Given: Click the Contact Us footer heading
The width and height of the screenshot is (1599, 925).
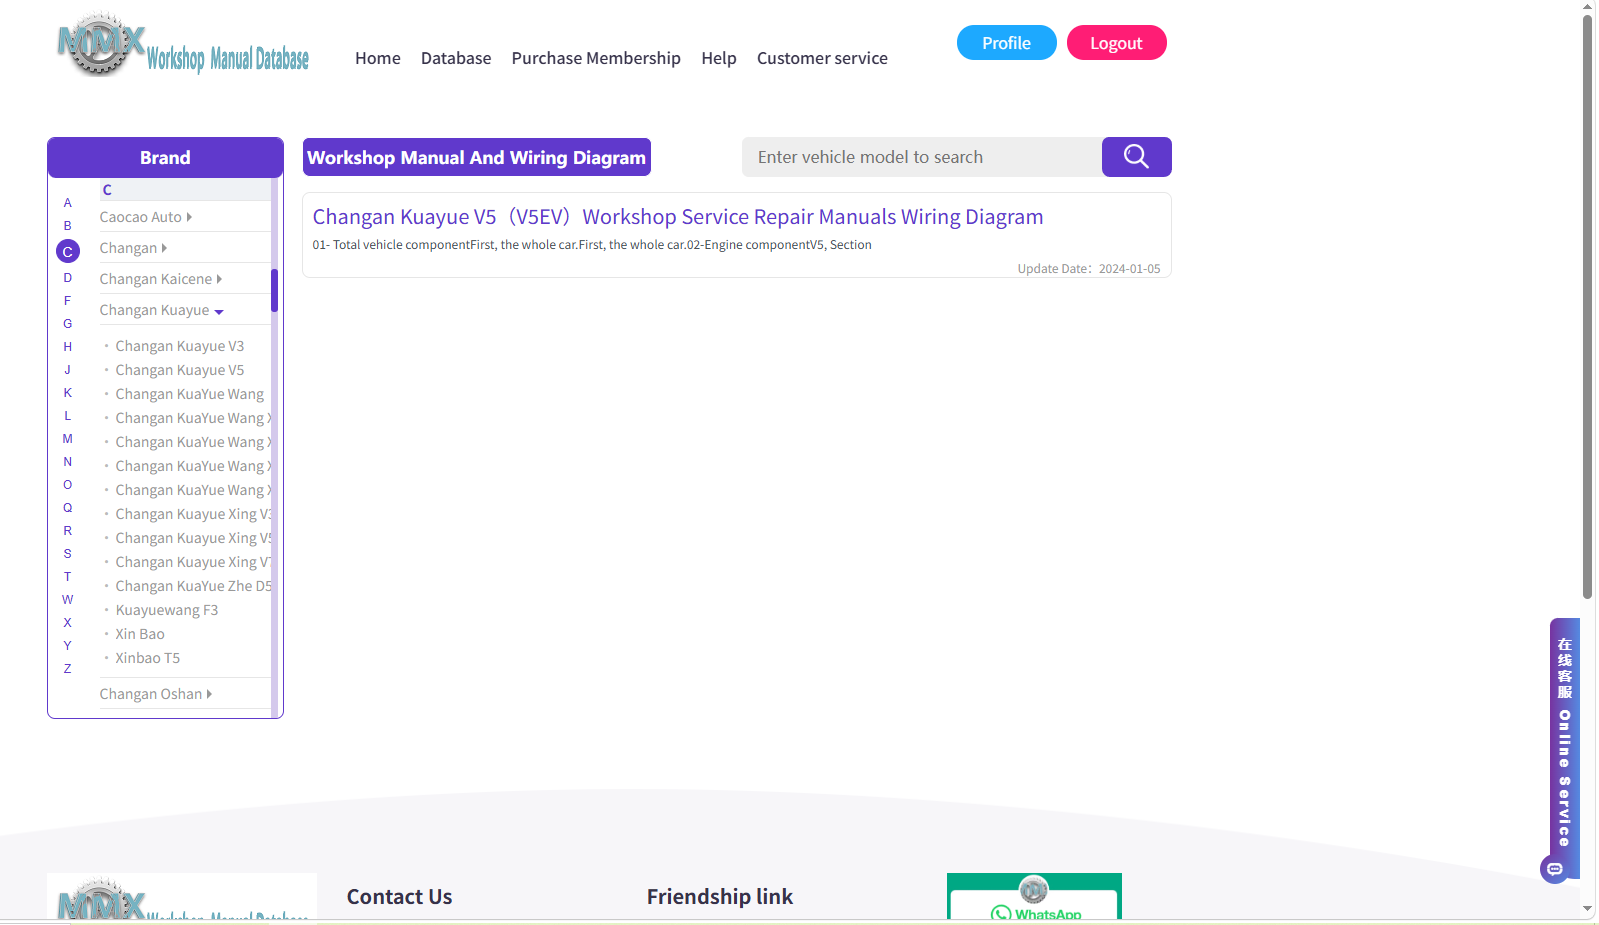Looking at the screenshot, I should 400,897.
